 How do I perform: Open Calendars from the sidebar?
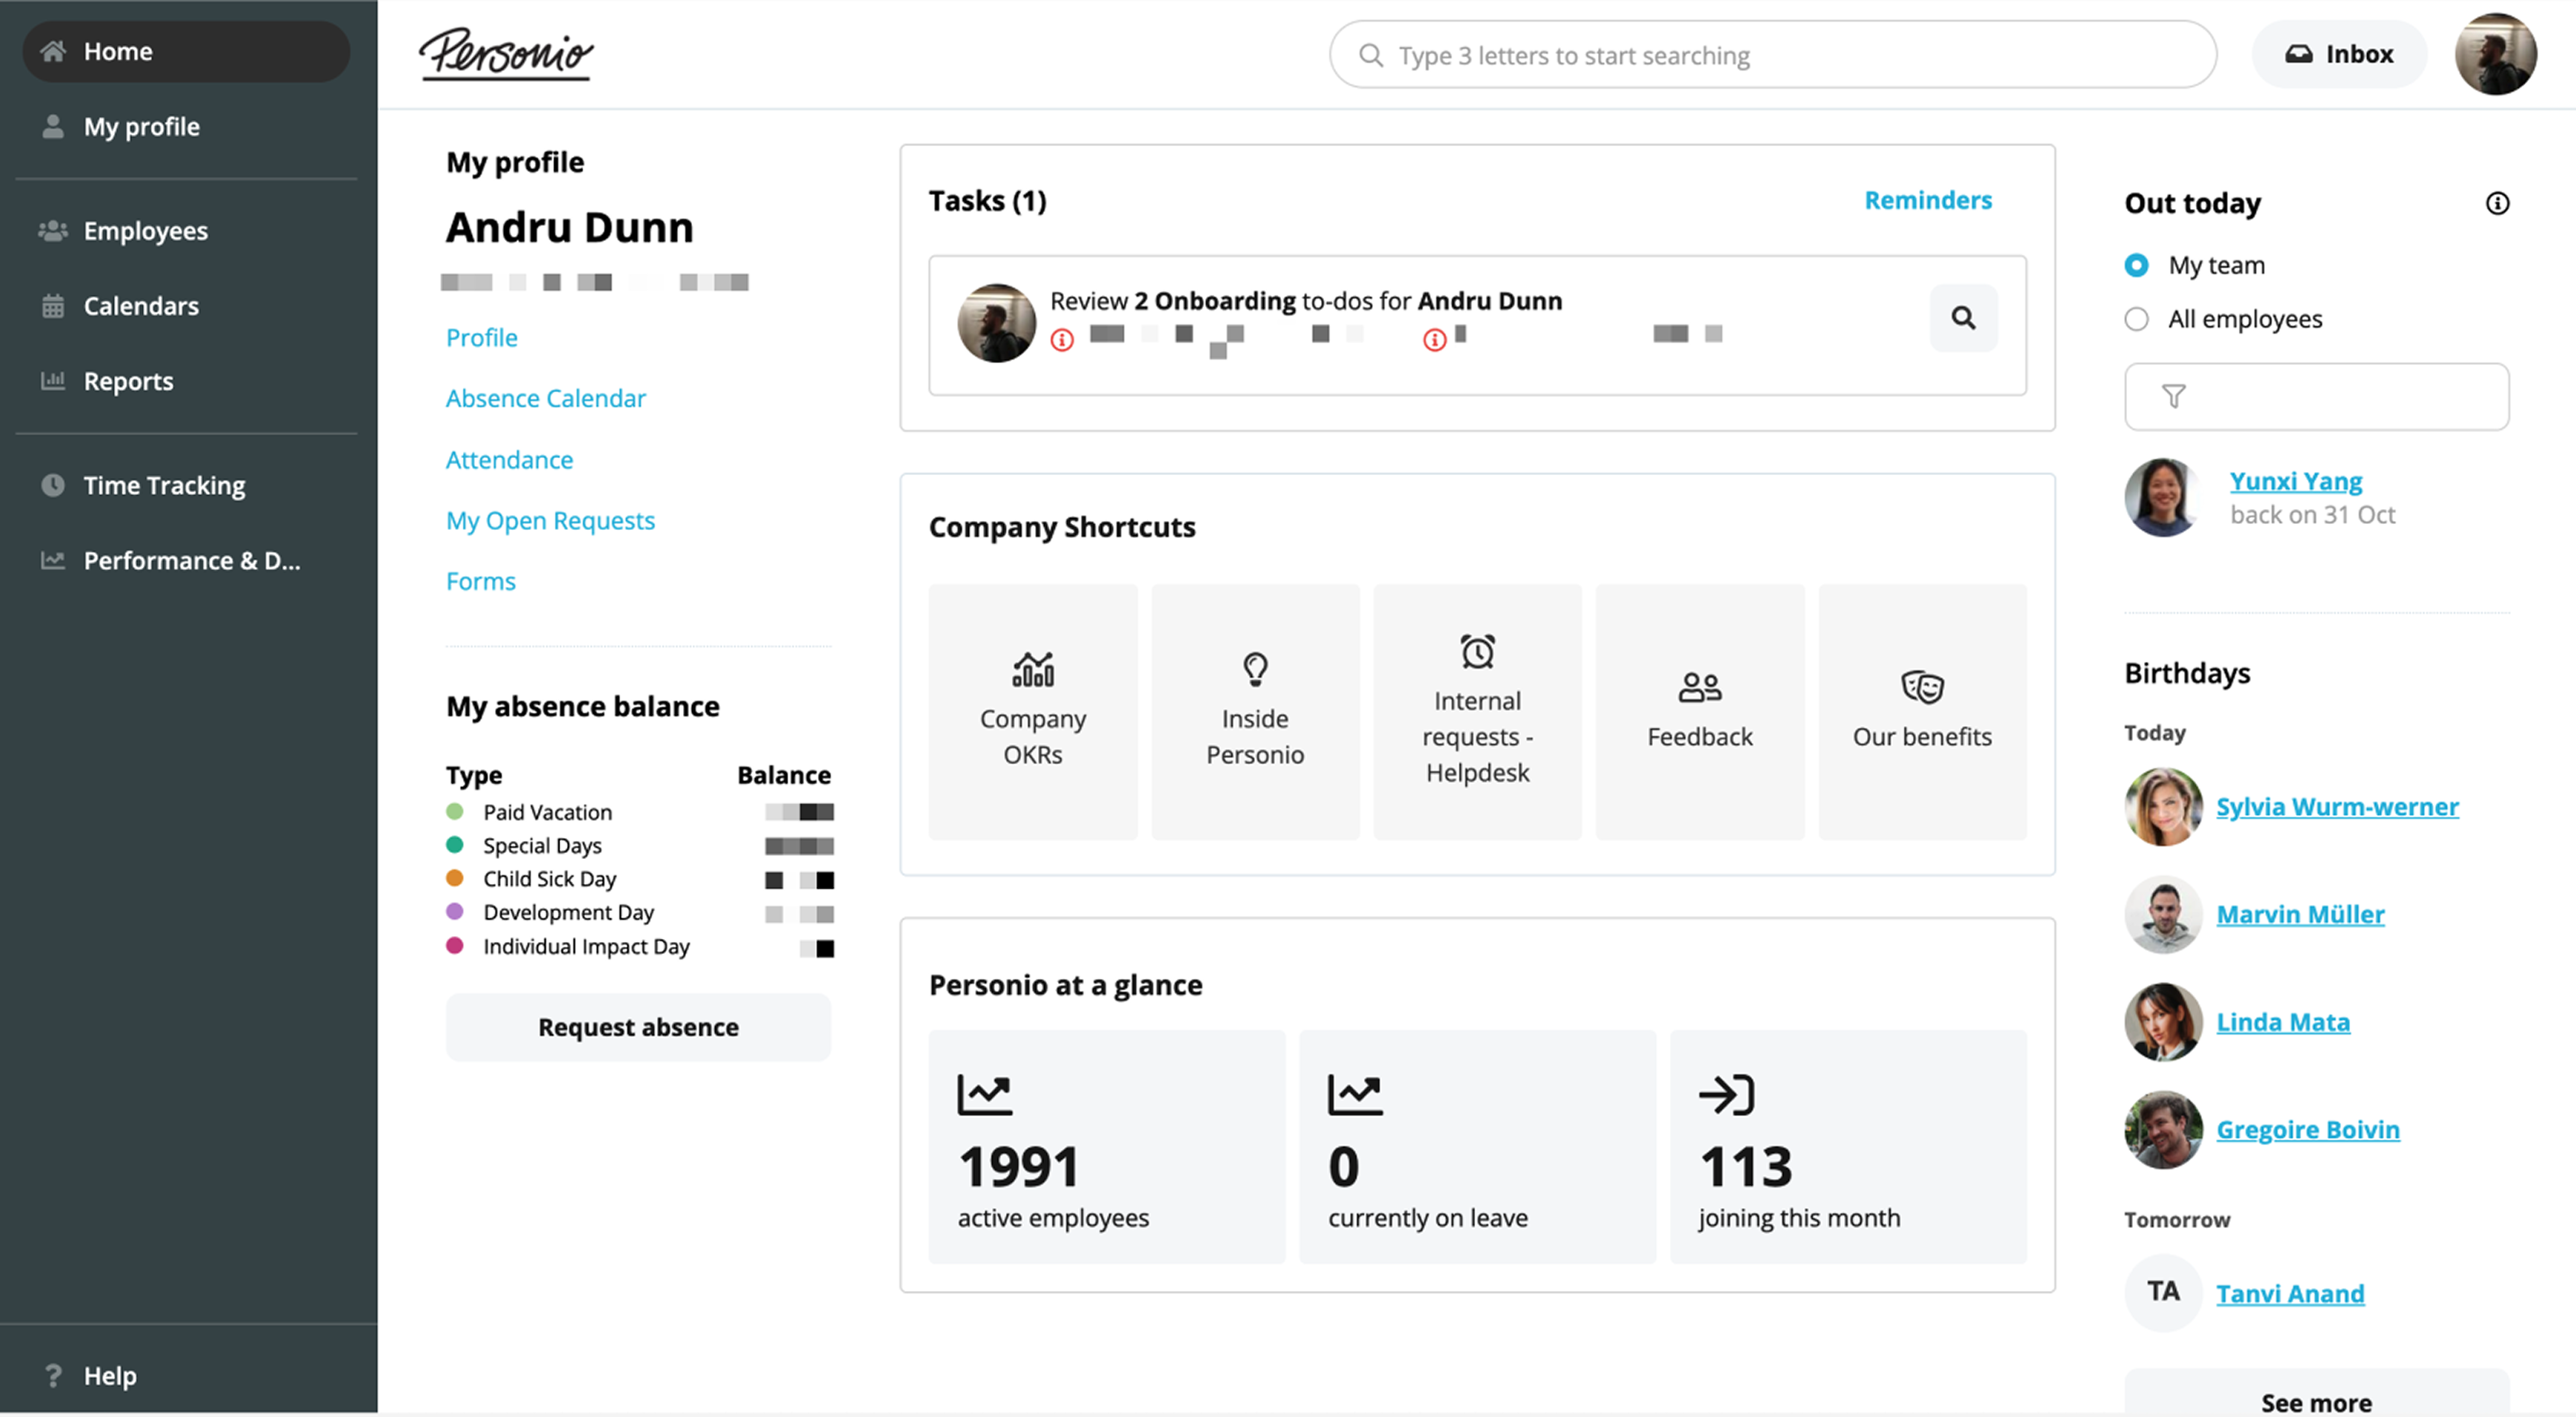coord(141,306)
